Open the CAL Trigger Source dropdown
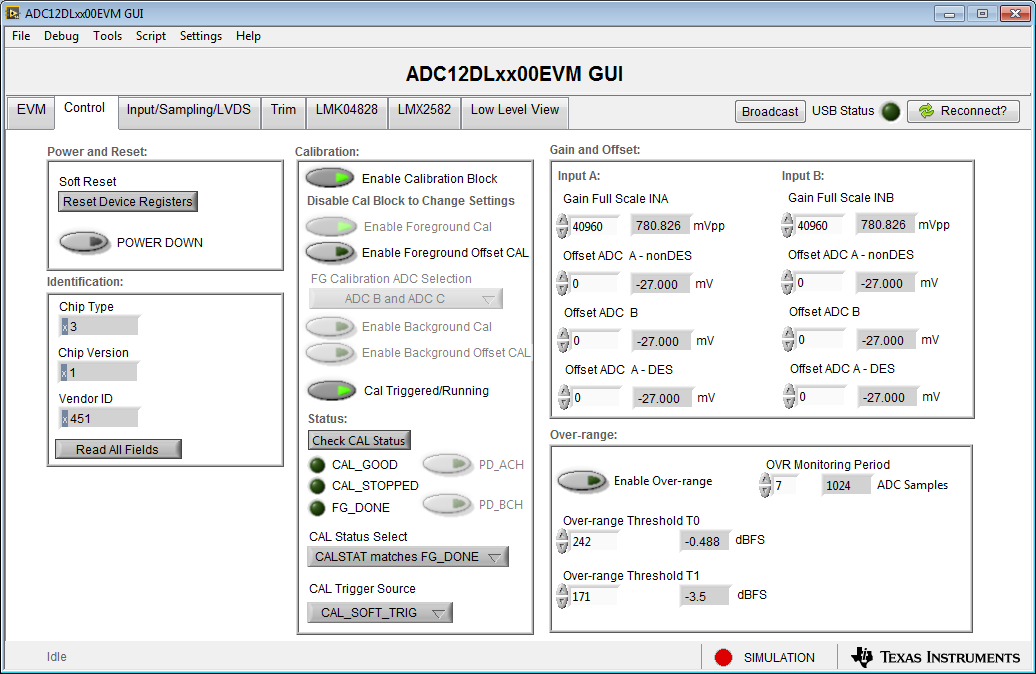The width and height of the screenshot is (1036, 674). (378, 614)
